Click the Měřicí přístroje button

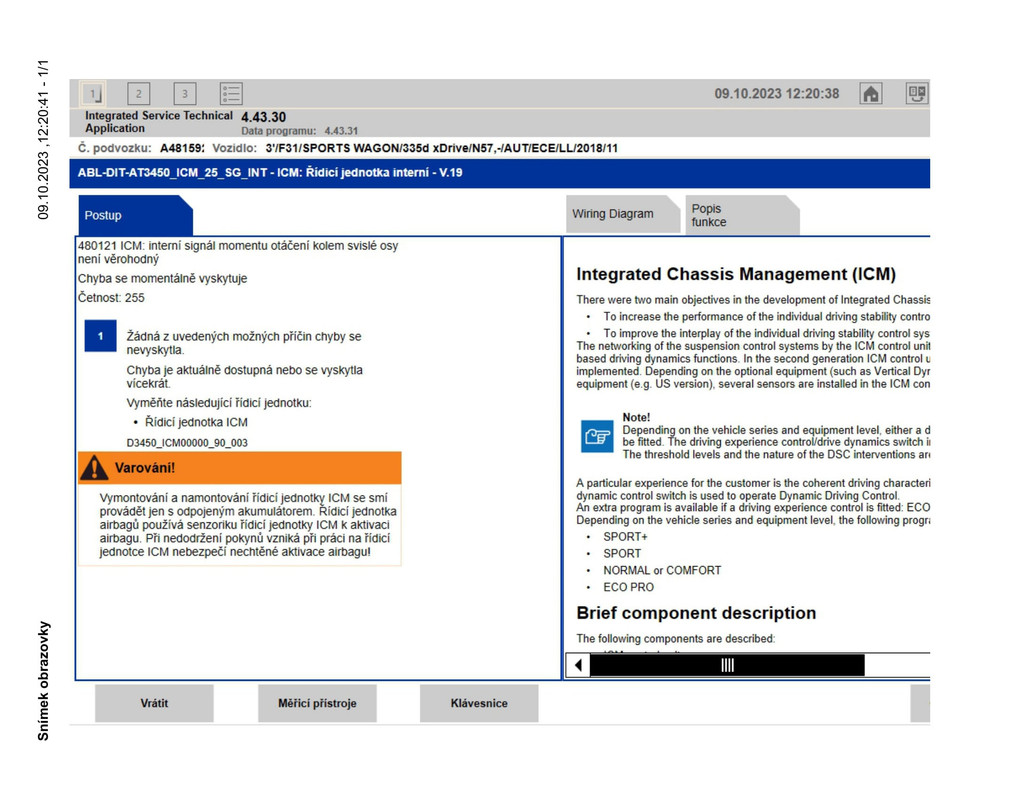point(317,703)
